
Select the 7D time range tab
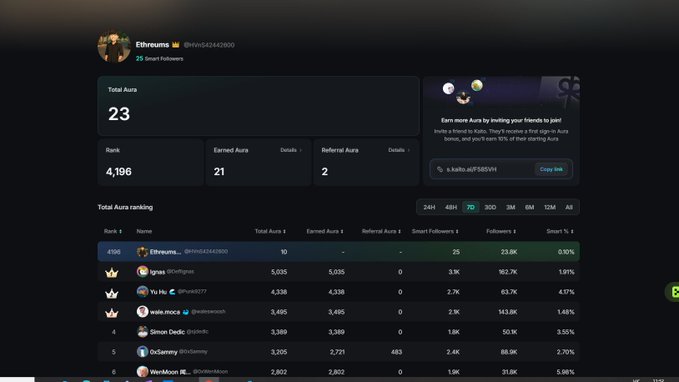coord(471,207)
